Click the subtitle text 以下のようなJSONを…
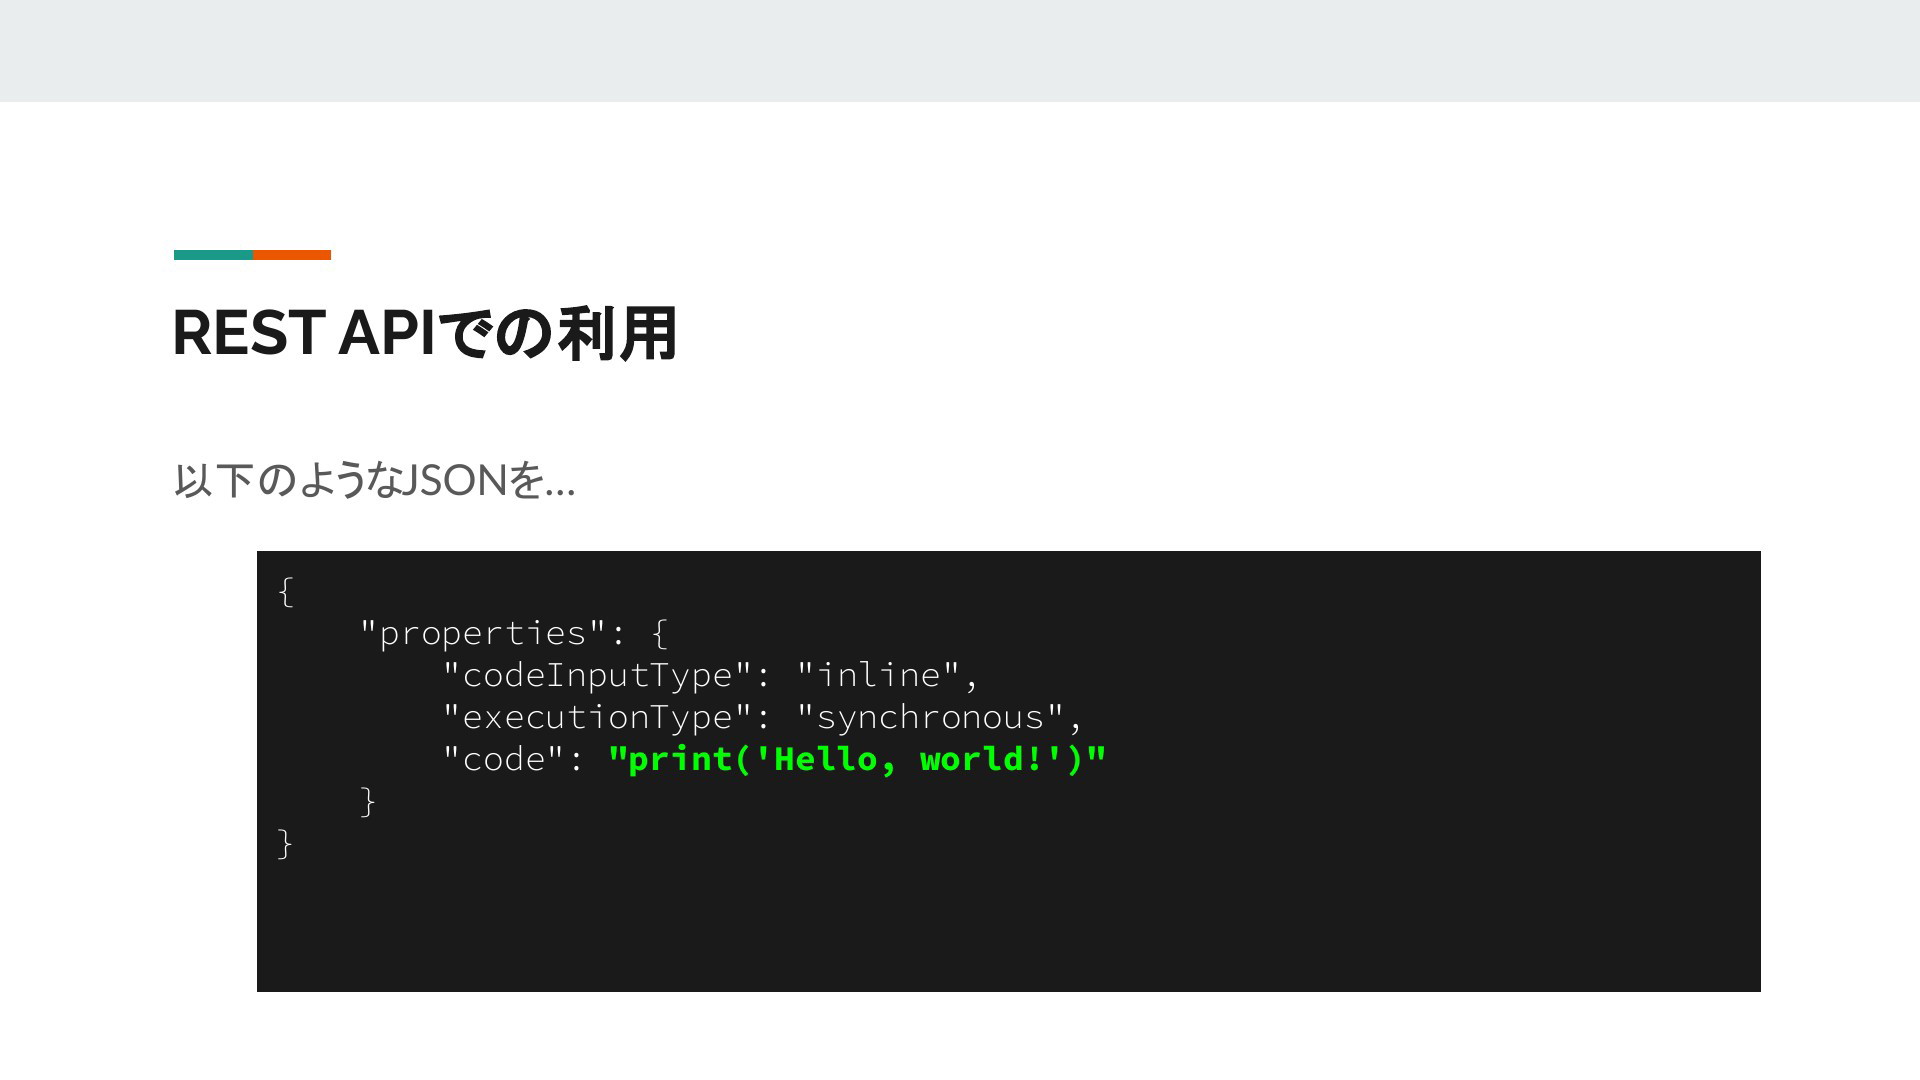 (x=374, y=480)
